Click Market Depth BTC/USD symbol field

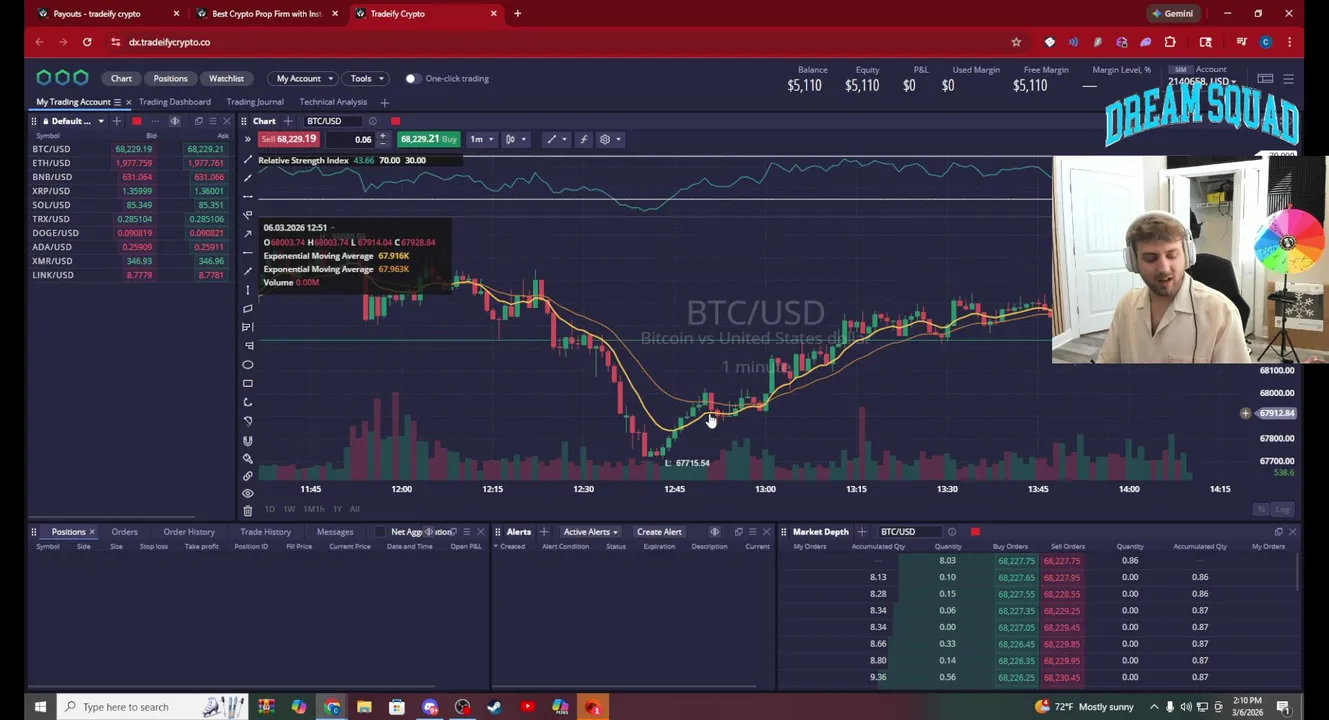[x=908, y=532]
